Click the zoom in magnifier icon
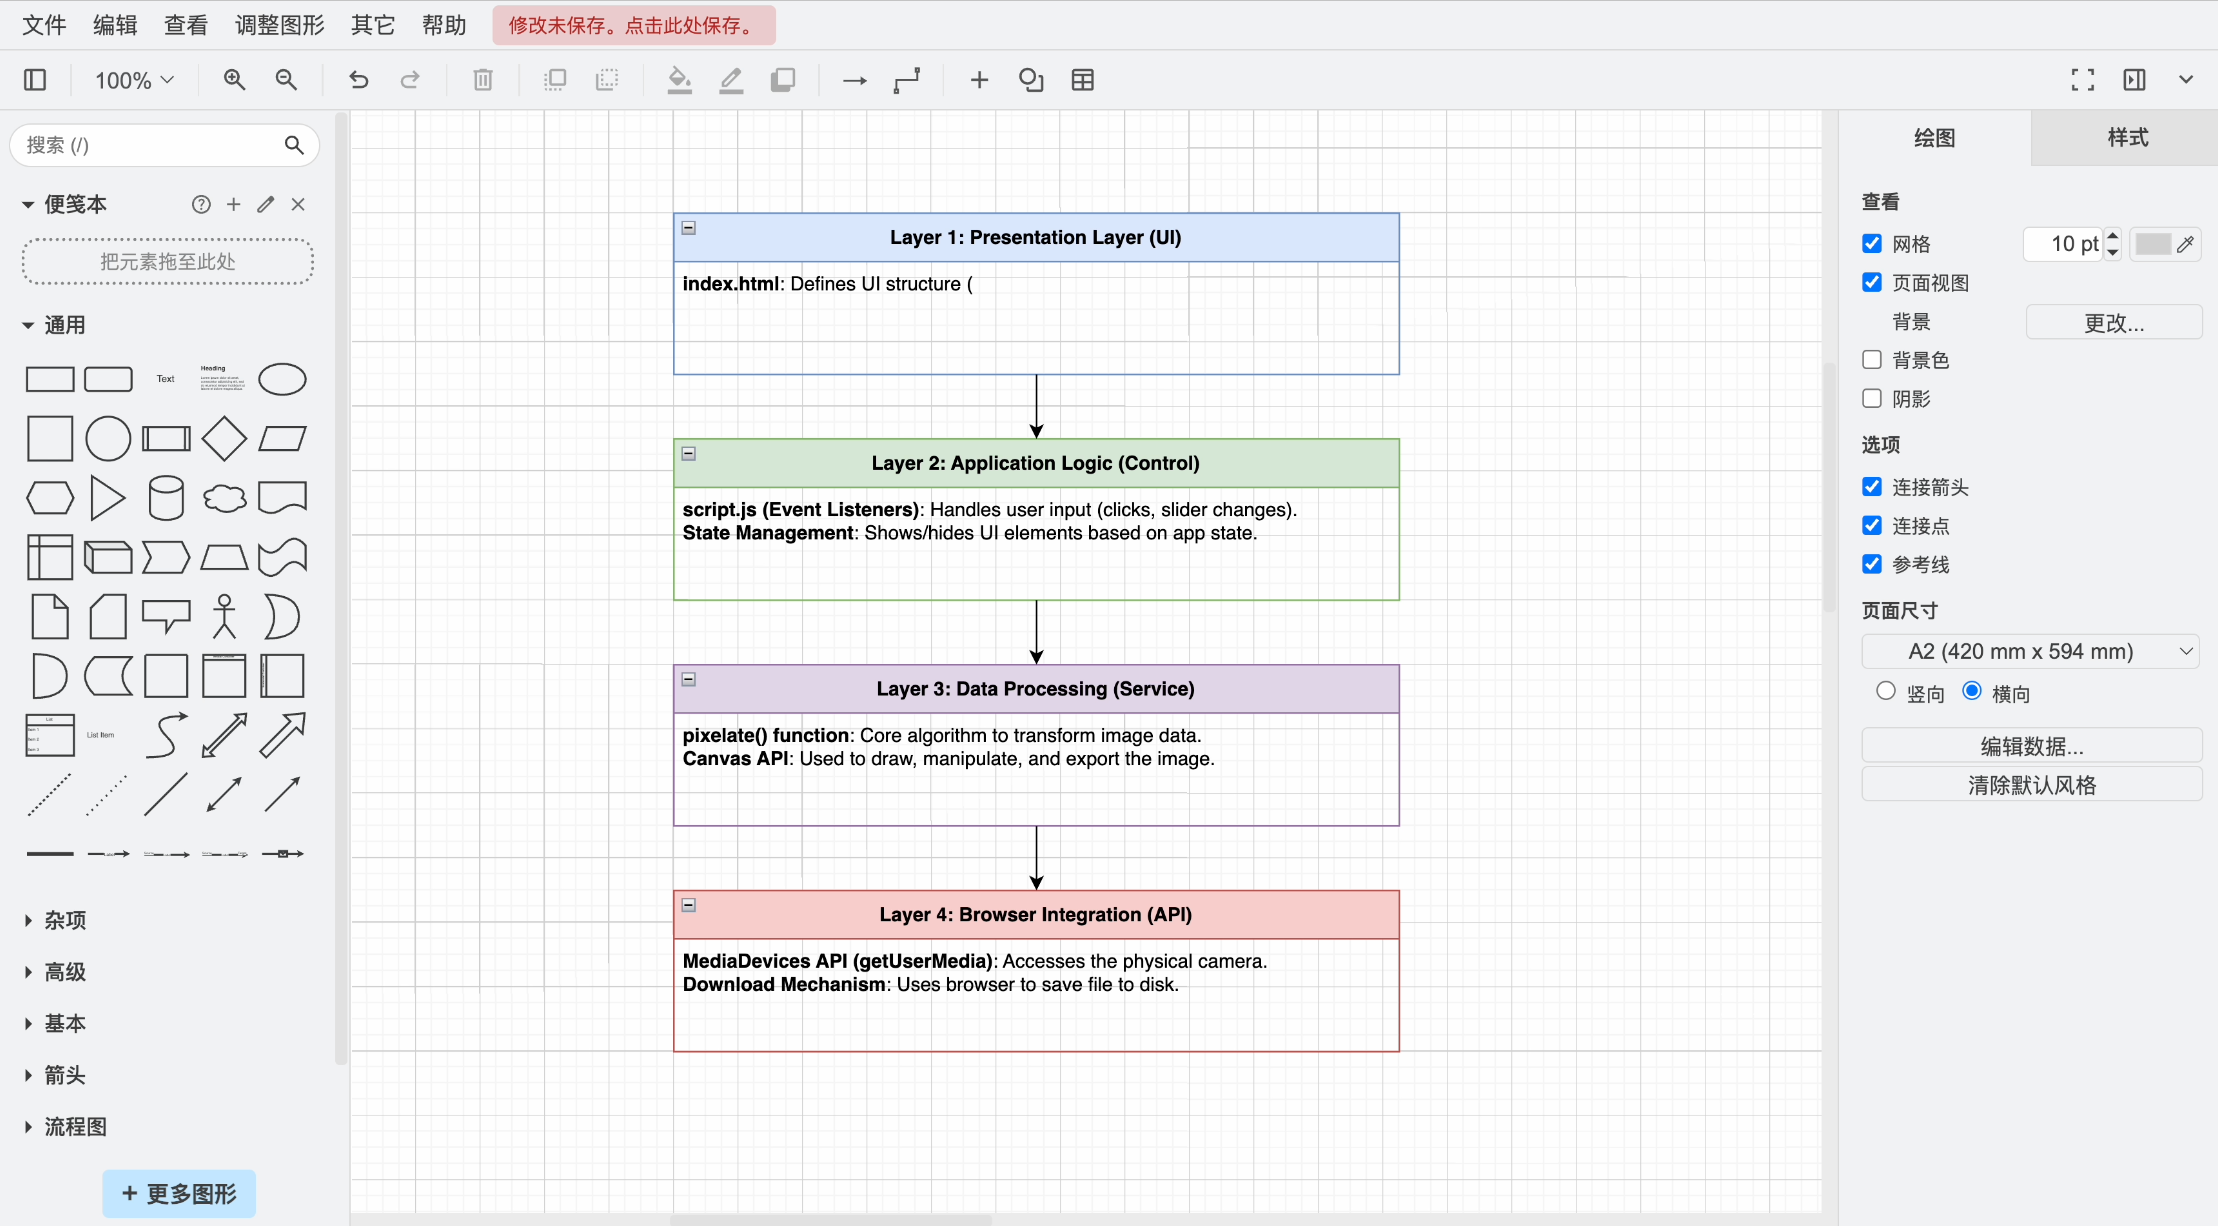 (x=234, y=80)
